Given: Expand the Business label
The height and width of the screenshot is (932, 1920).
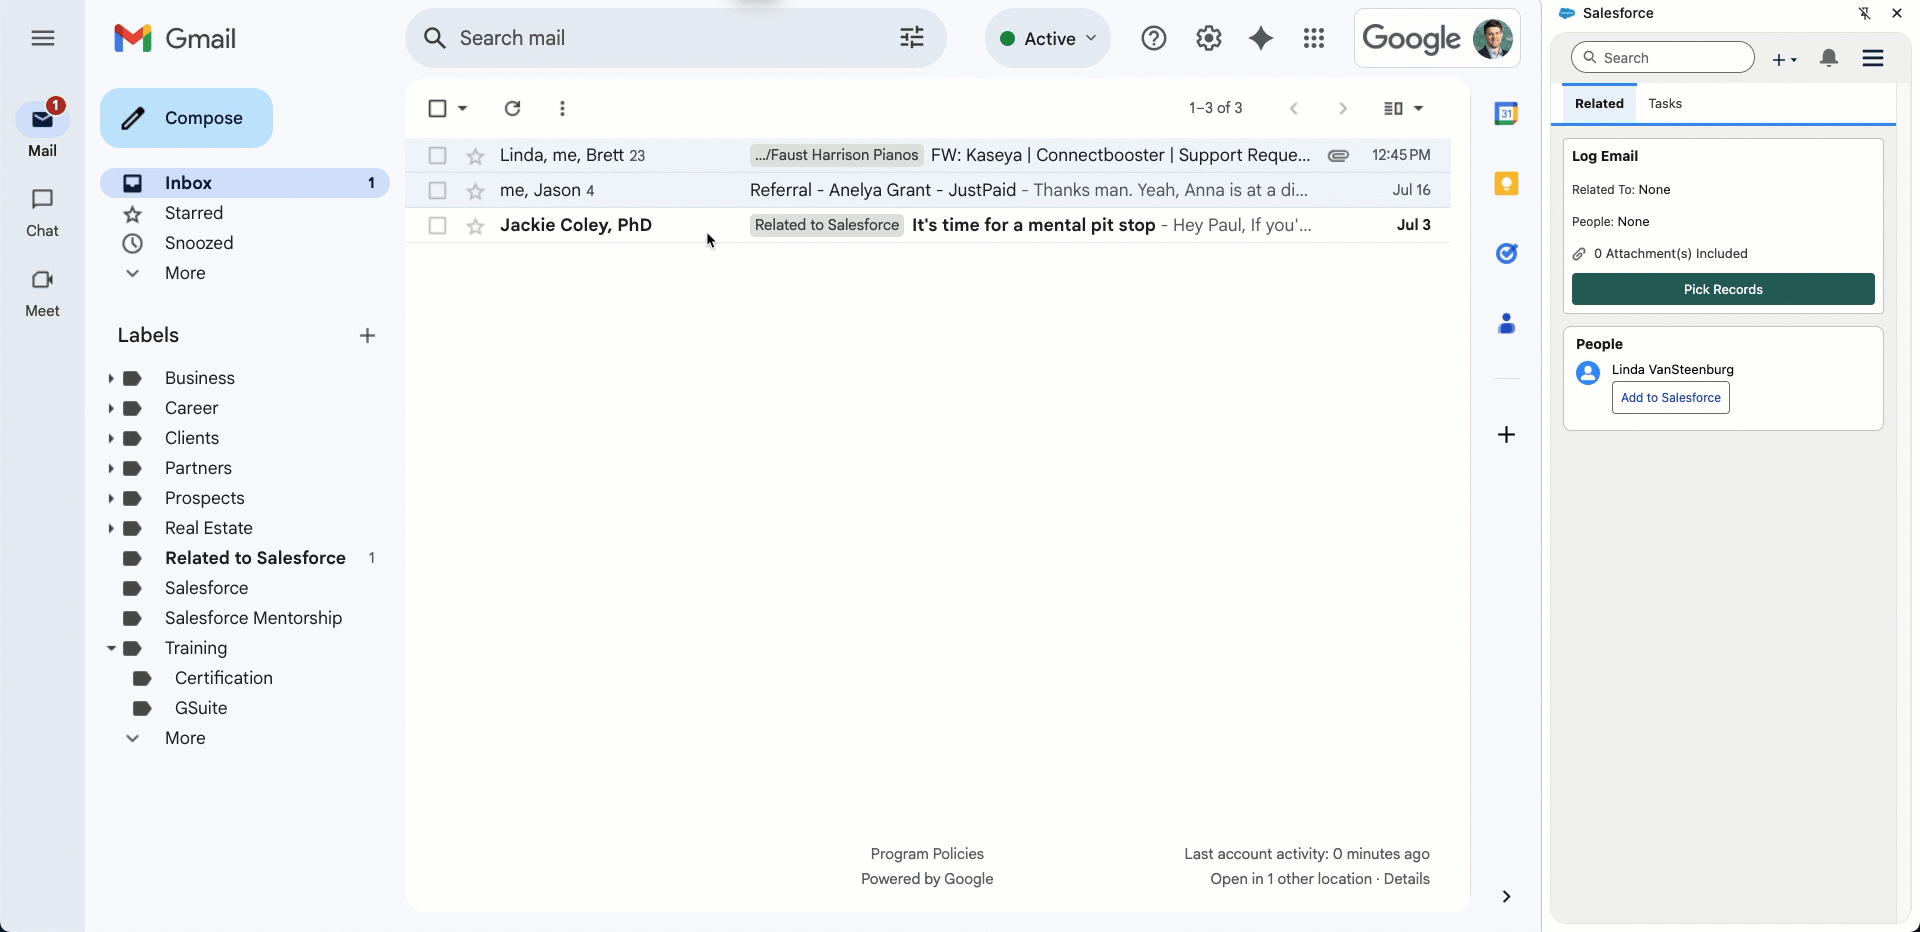Looking at the screenshot, I should pyautogui.click(x=110, y=378).
